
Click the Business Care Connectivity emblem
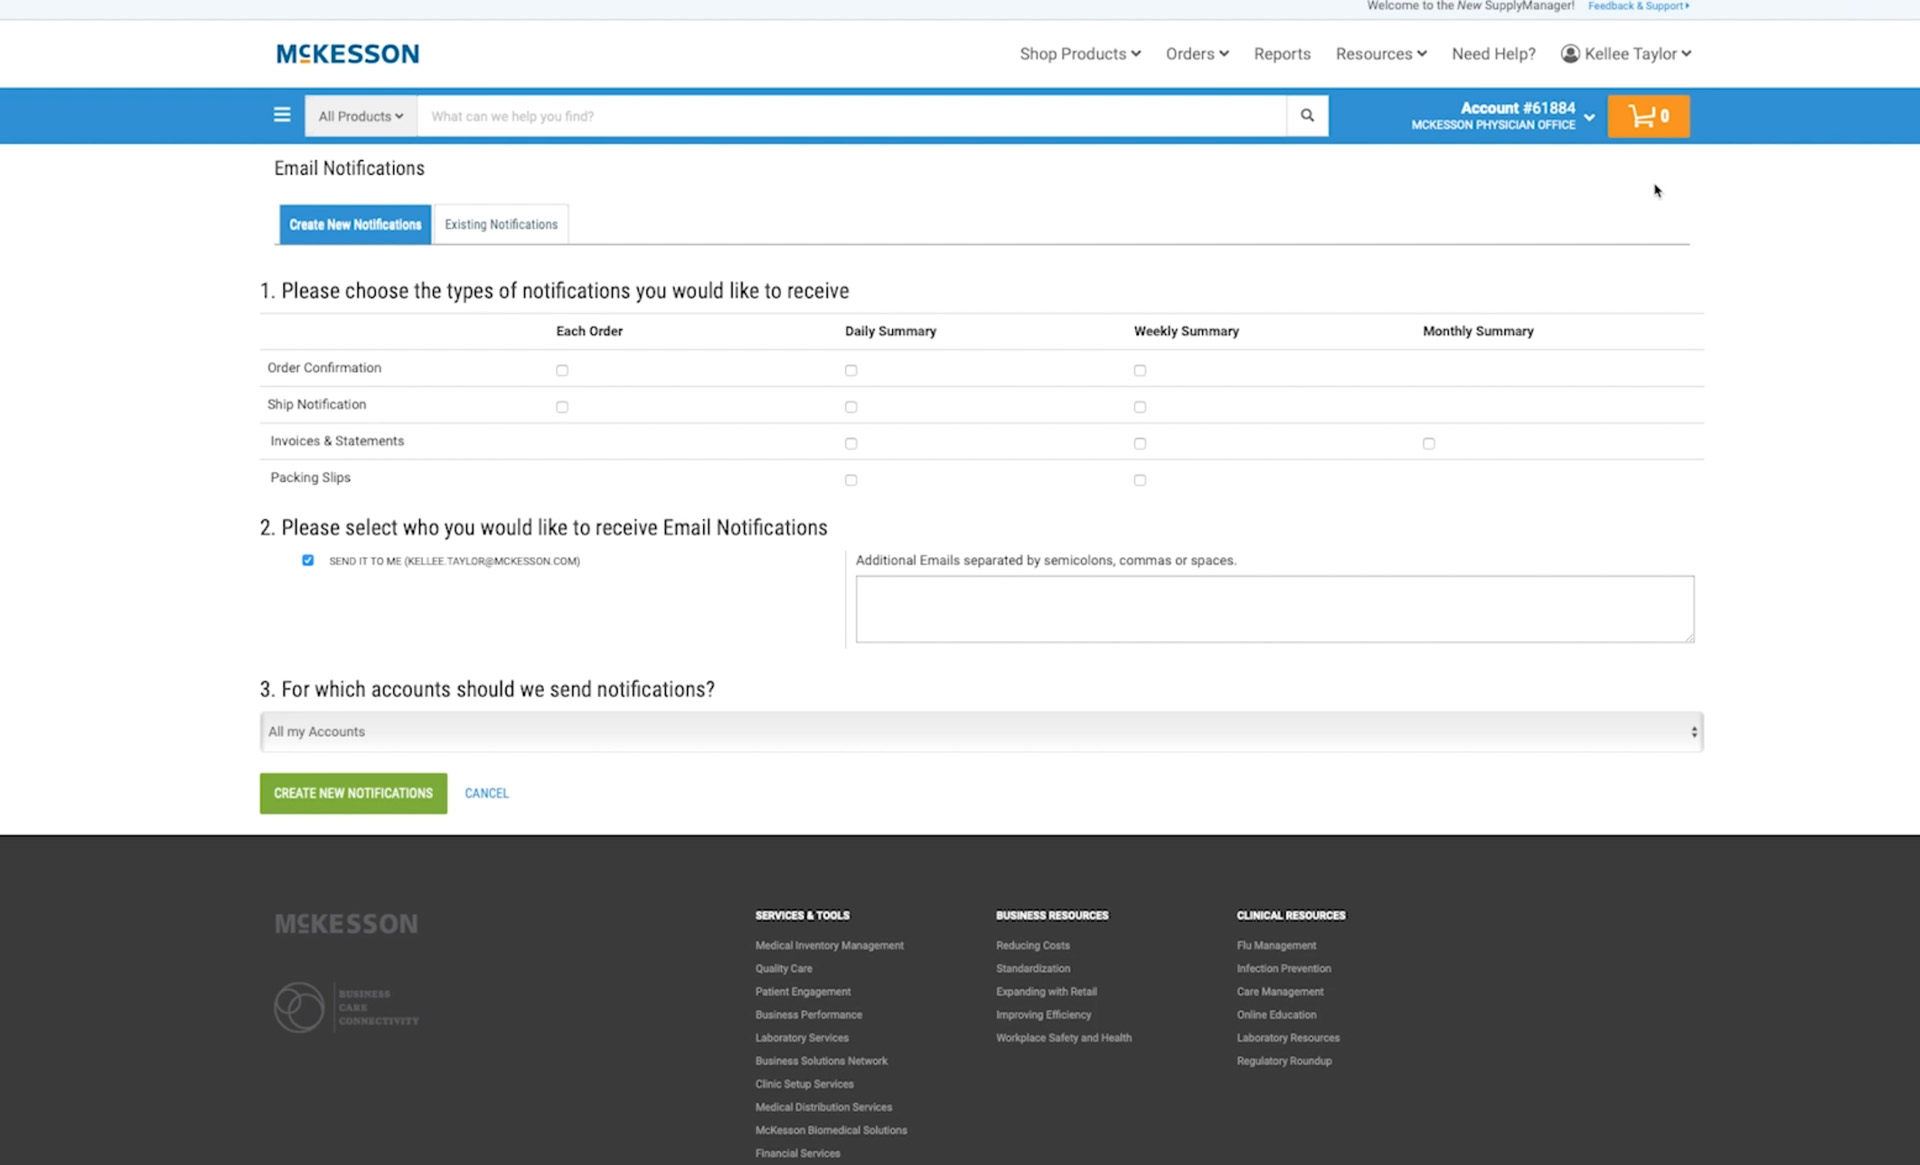pos(346,1007)
